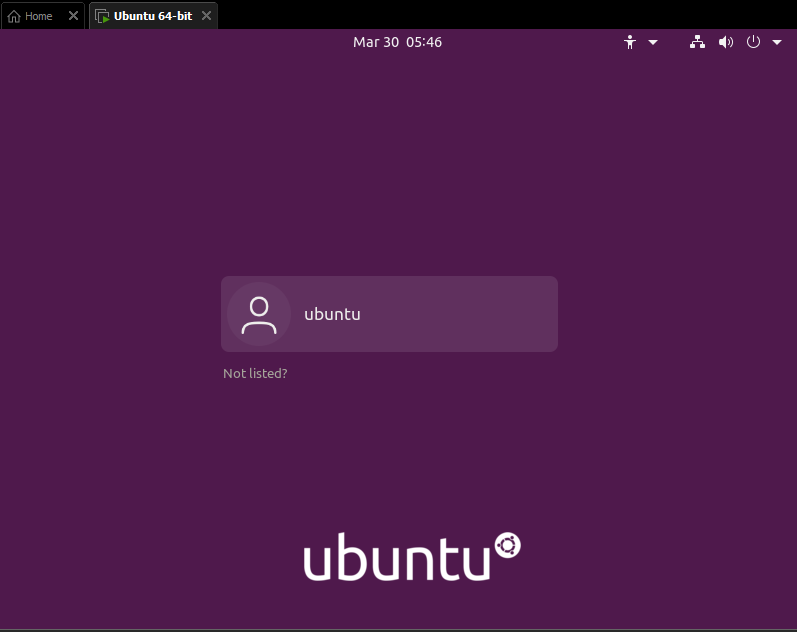Open the accessibility menu icon
The width and height of the screenshot is (797, 632).
(x=630, y=42)
